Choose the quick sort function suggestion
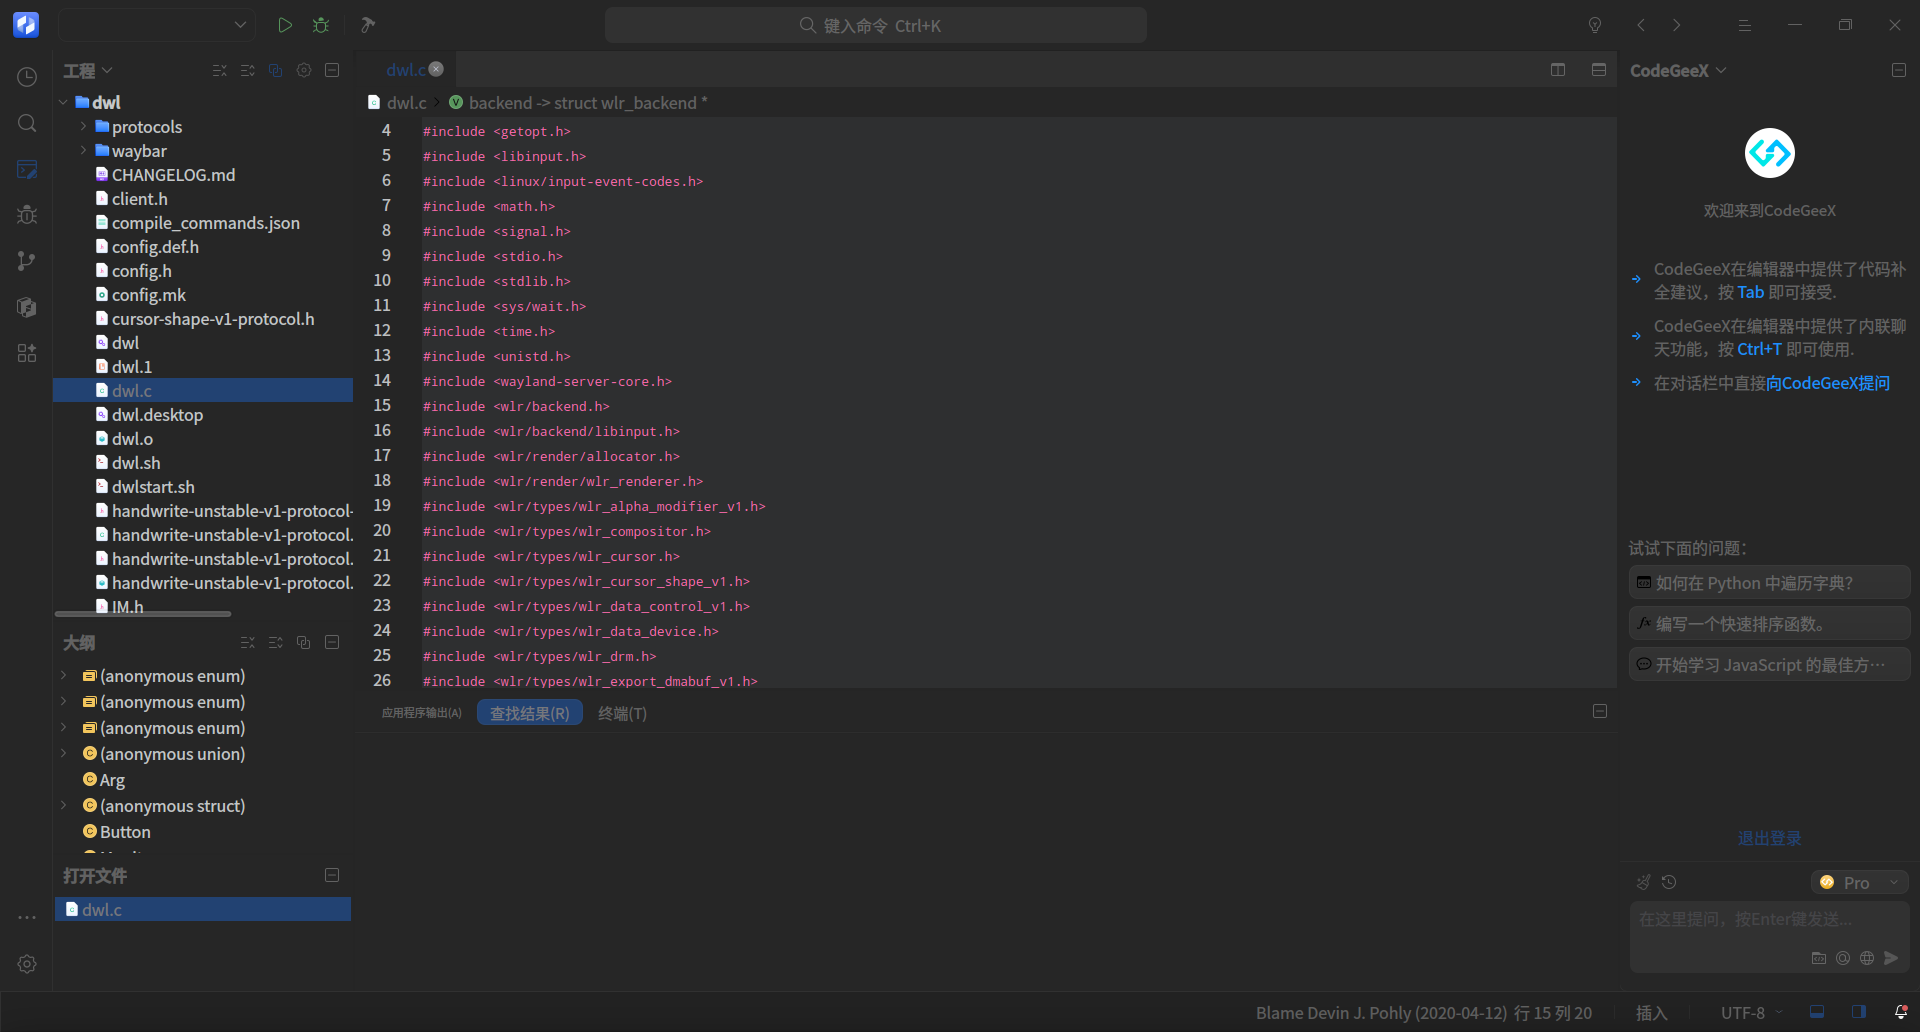1920x1032 pixels. click(1769, 624)
